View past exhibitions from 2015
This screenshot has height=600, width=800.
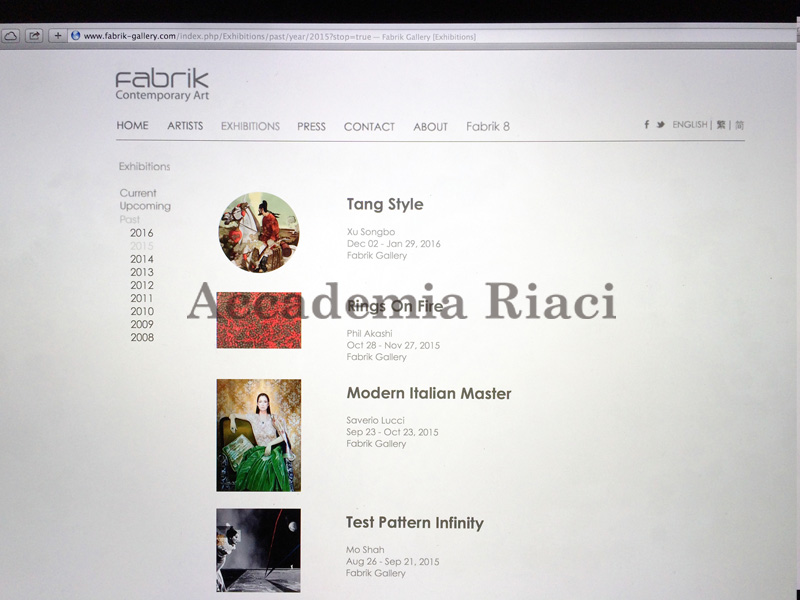pos(141,246)
